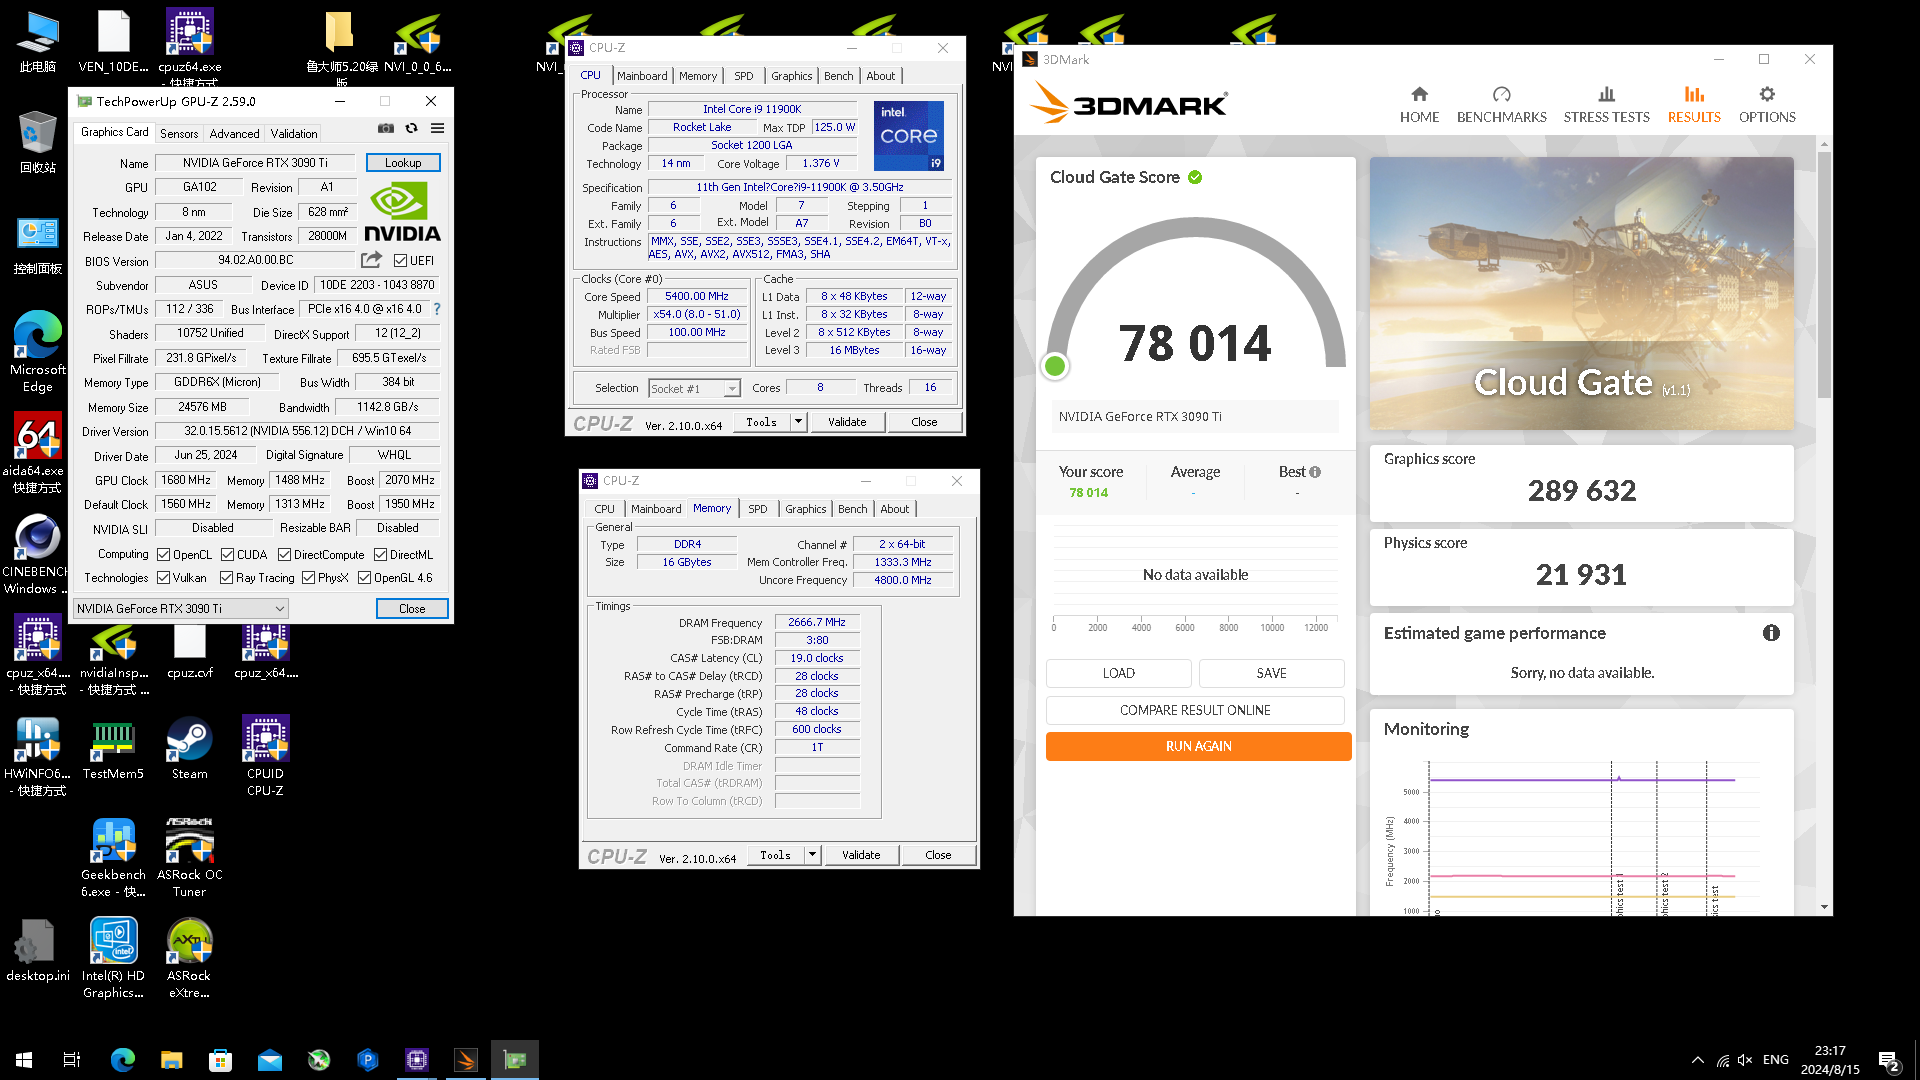Open Microsoft Store taskbar icon
This screenshot has width=1920, height=1080.
(x=221, y=1060)
